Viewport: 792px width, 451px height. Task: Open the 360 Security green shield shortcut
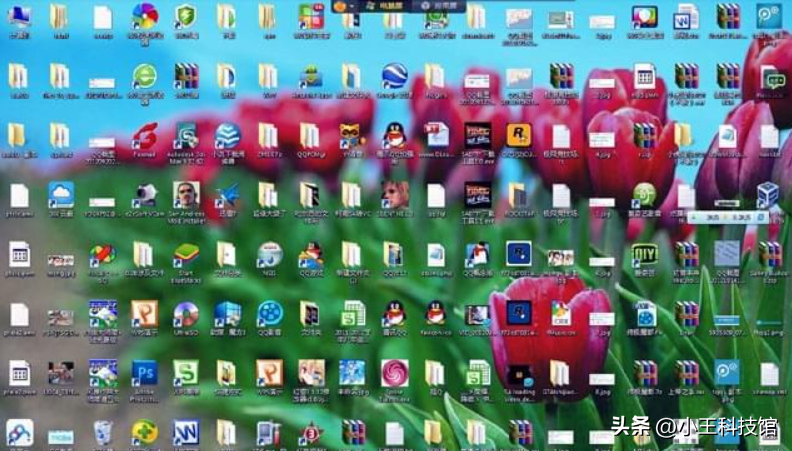coord(185,17)
